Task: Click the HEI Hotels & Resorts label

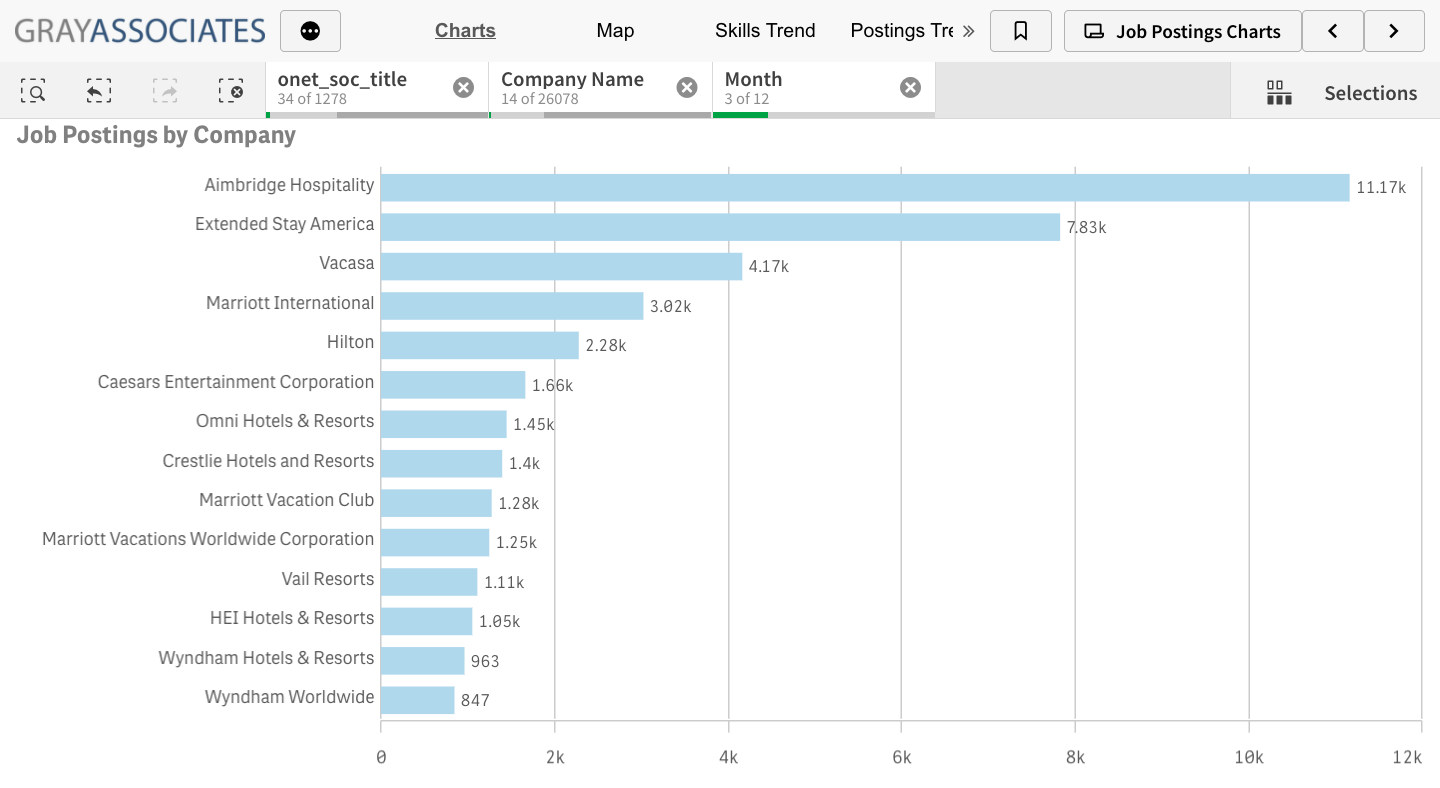Action: pyautogui.click(x=292, y=618)
